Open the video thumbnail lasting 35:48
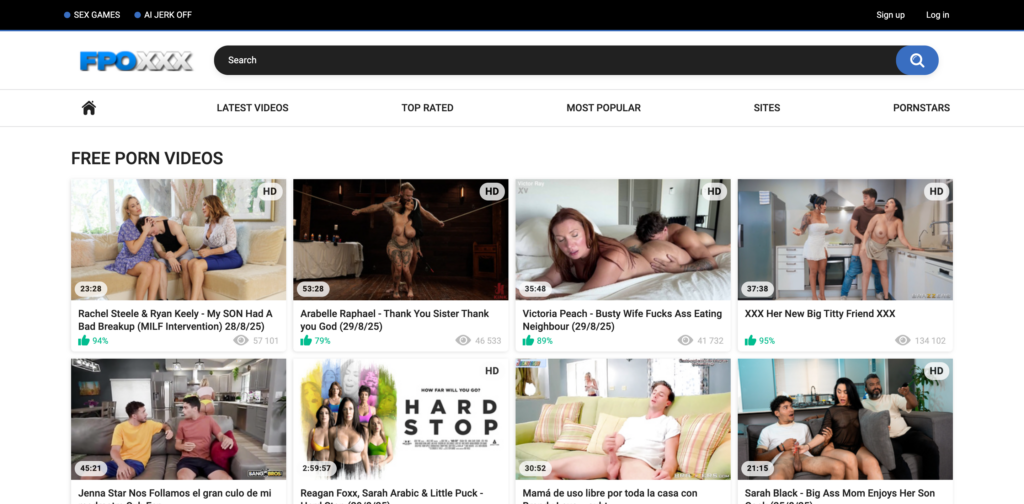Image resolution: width=1024 pixels, height=504 pixels. (x=623, y=240)
